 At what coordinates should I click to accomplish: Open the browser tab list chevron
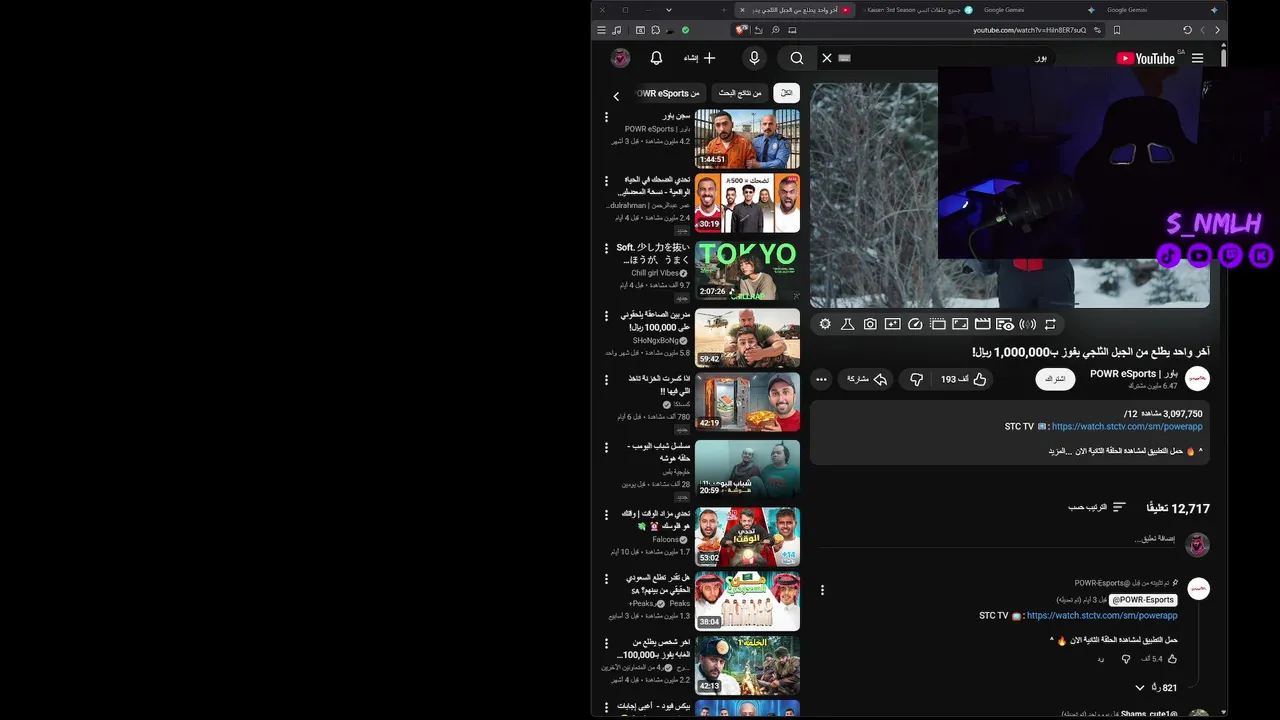pyautogui.click(x=669, y=10)
